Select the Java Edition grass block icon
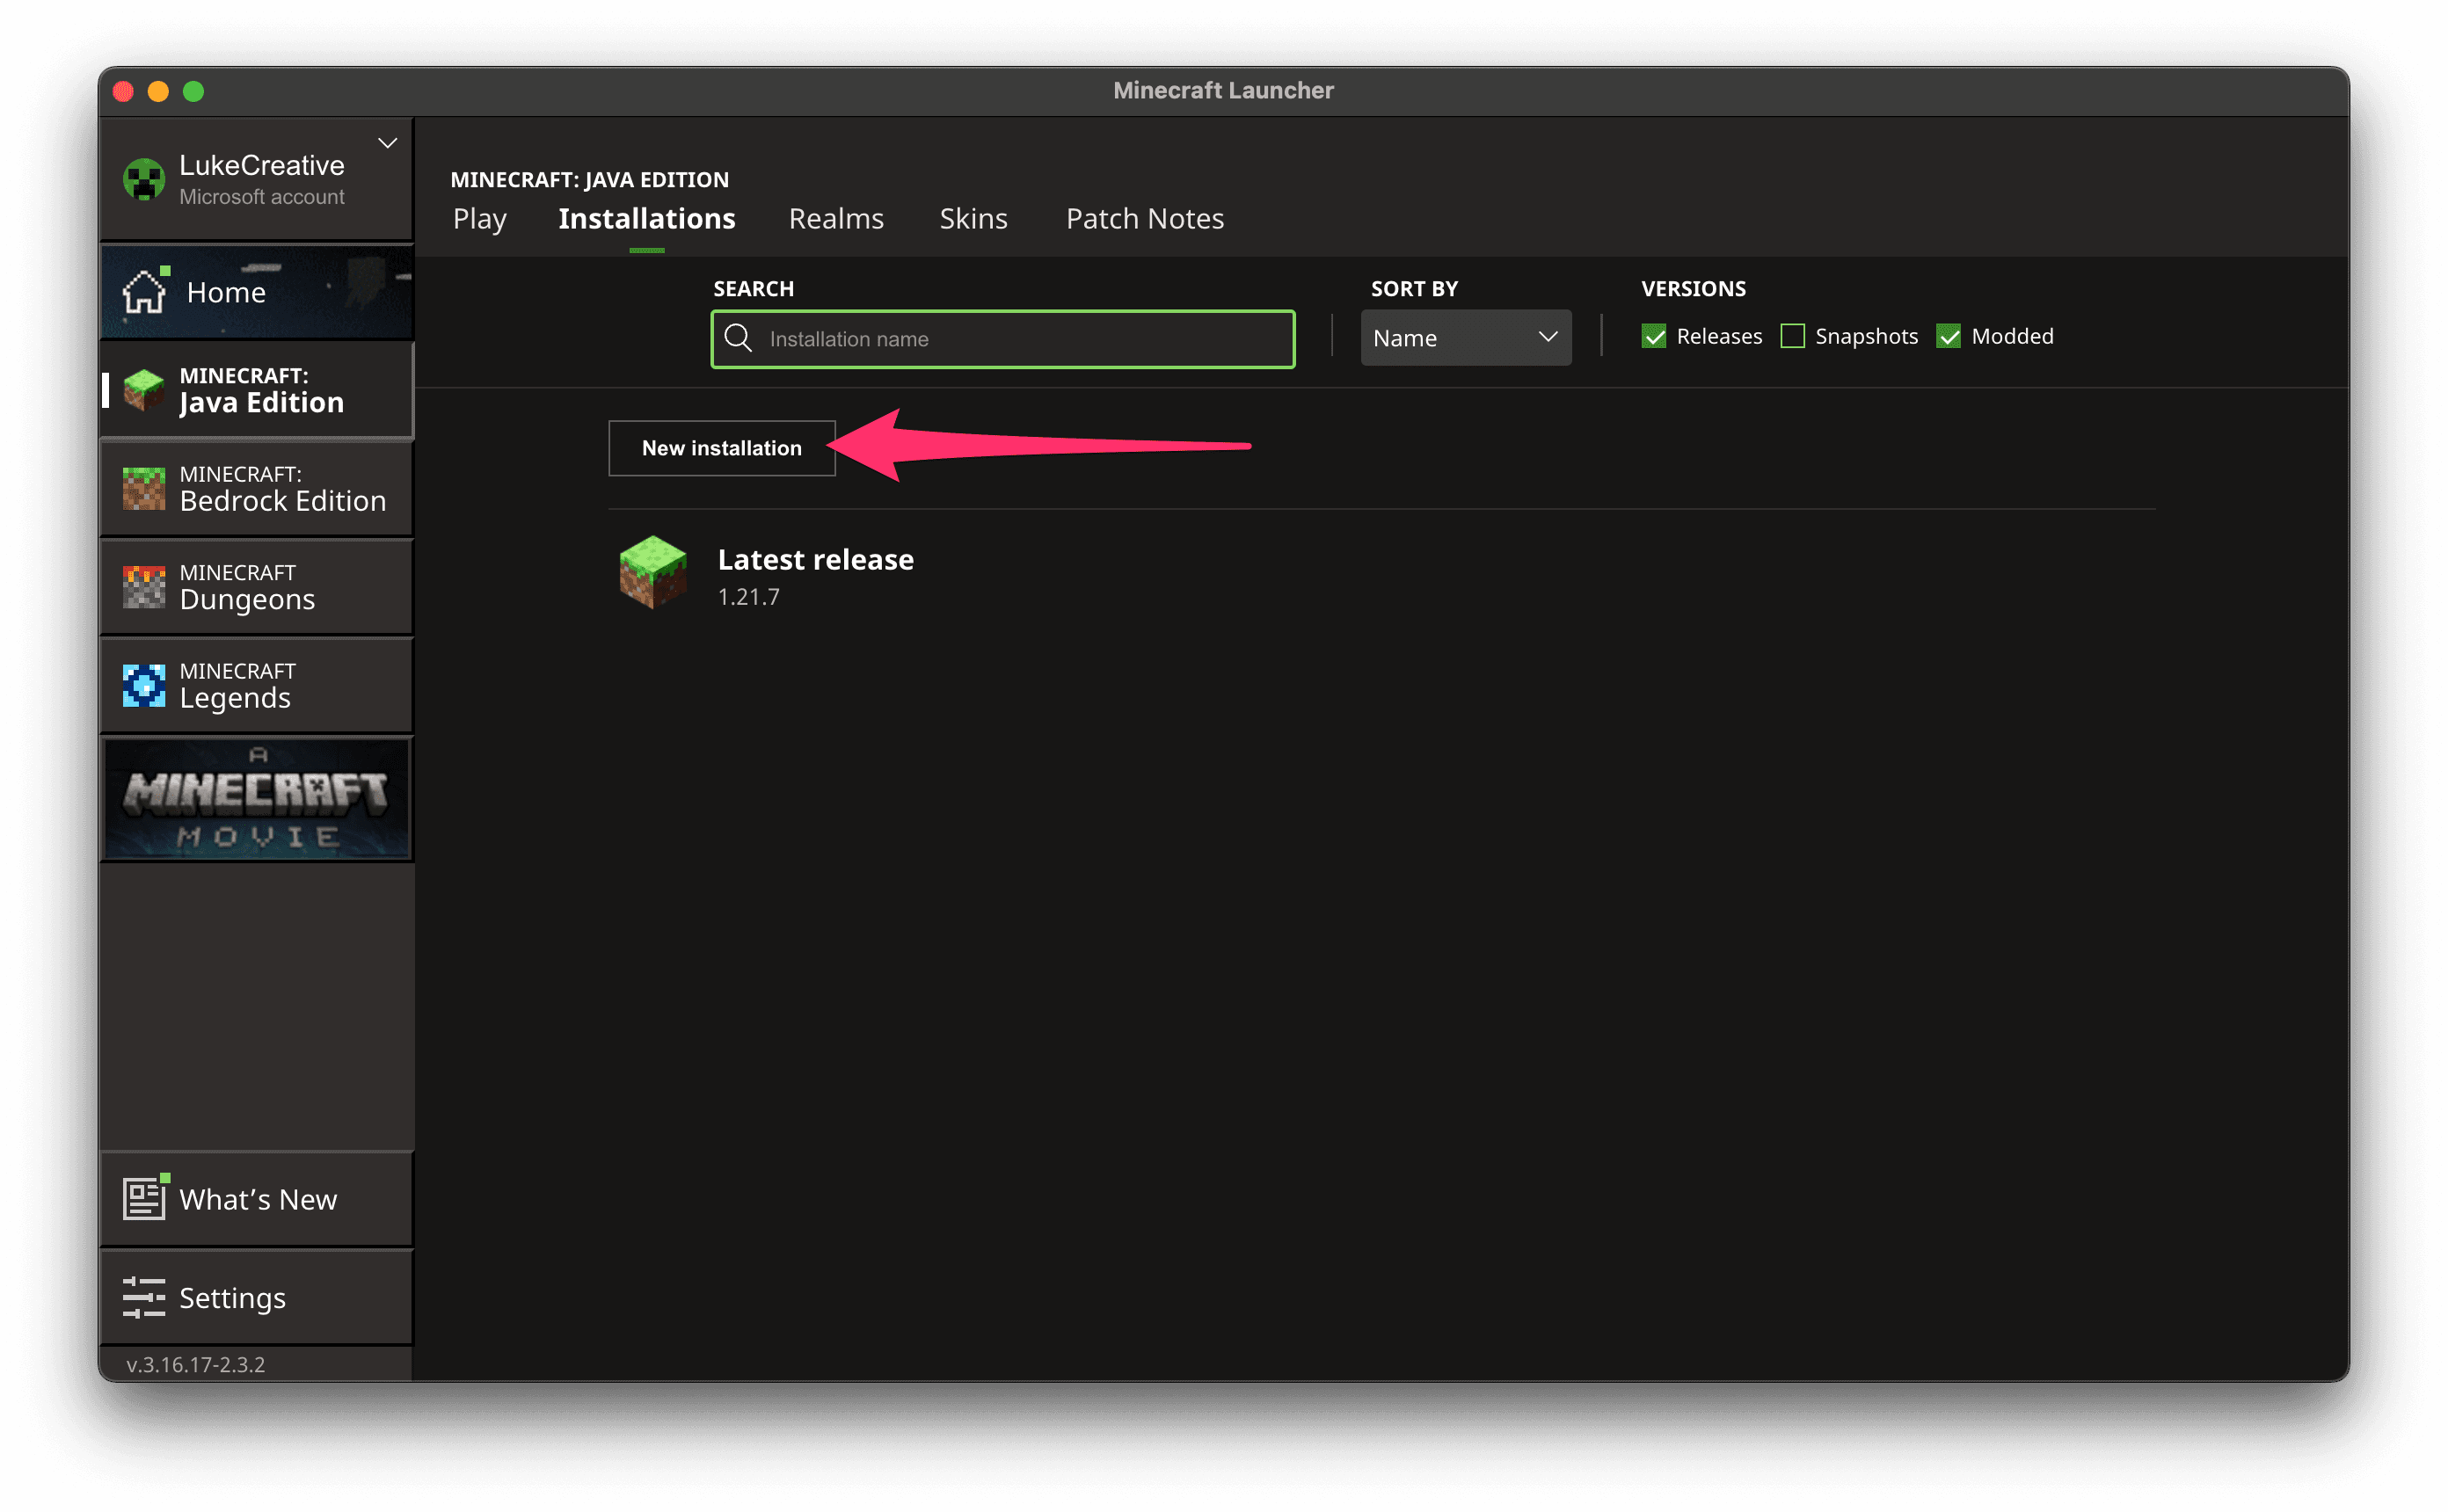The image size is (2448, 1512). pyautogui.click(x=143, y=390)
